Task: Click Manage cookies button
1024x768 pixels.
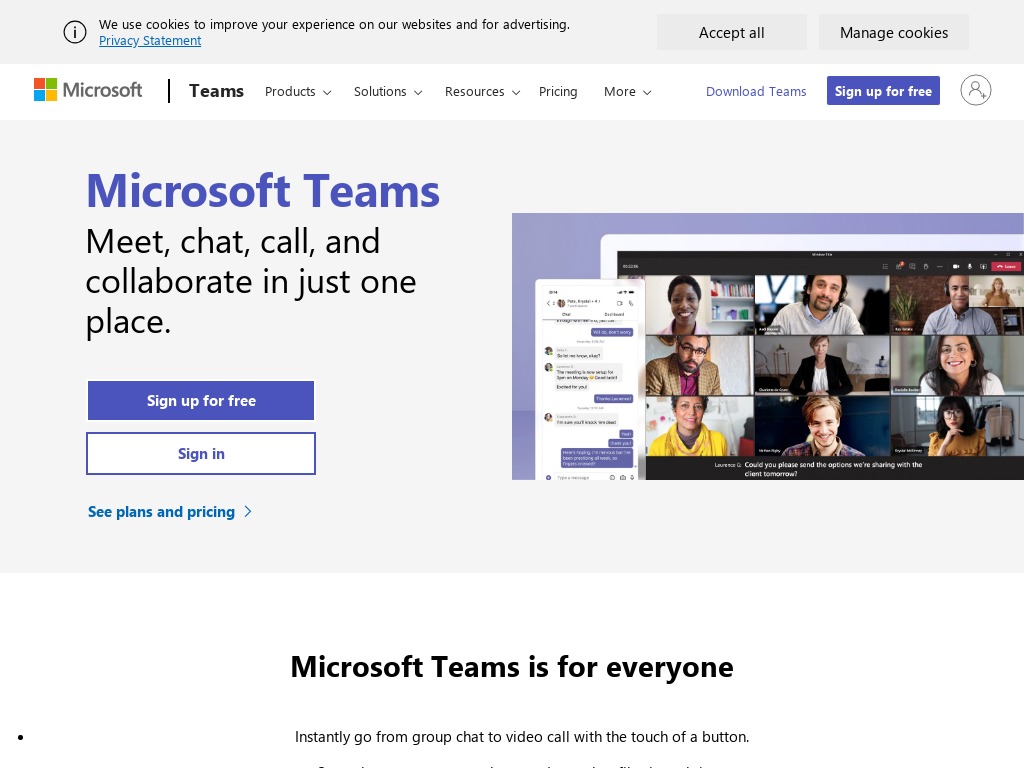Action: point(893,32)
